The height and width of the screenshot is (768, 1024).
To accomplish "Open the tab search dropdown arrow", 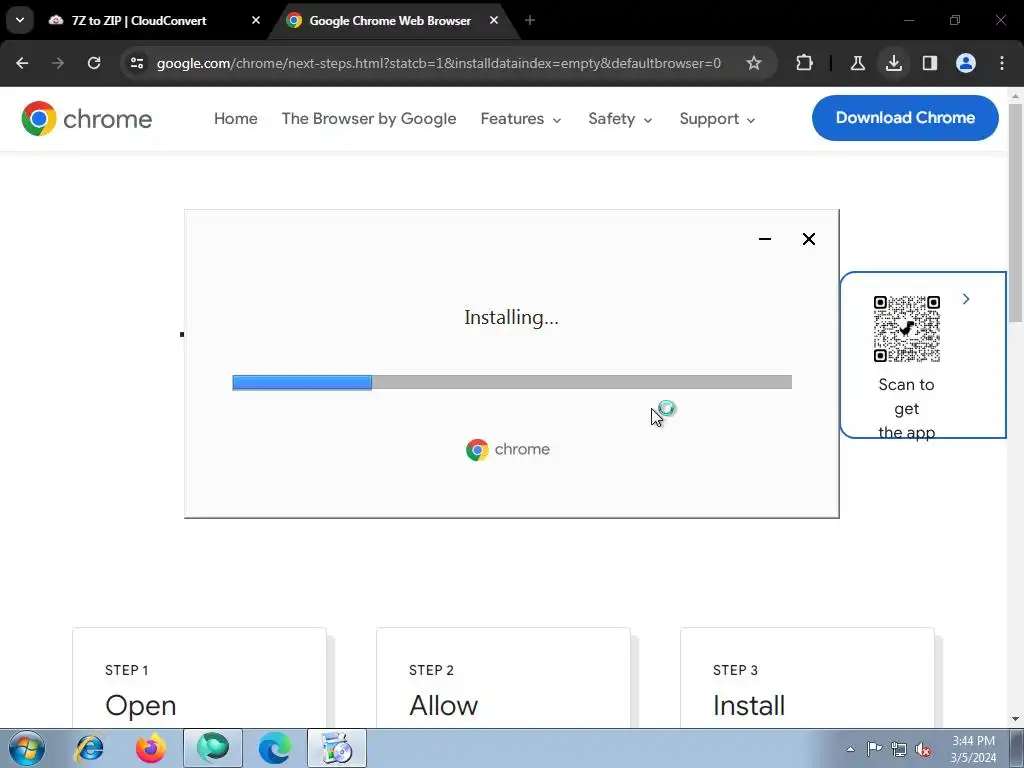I will coord(20,20).
